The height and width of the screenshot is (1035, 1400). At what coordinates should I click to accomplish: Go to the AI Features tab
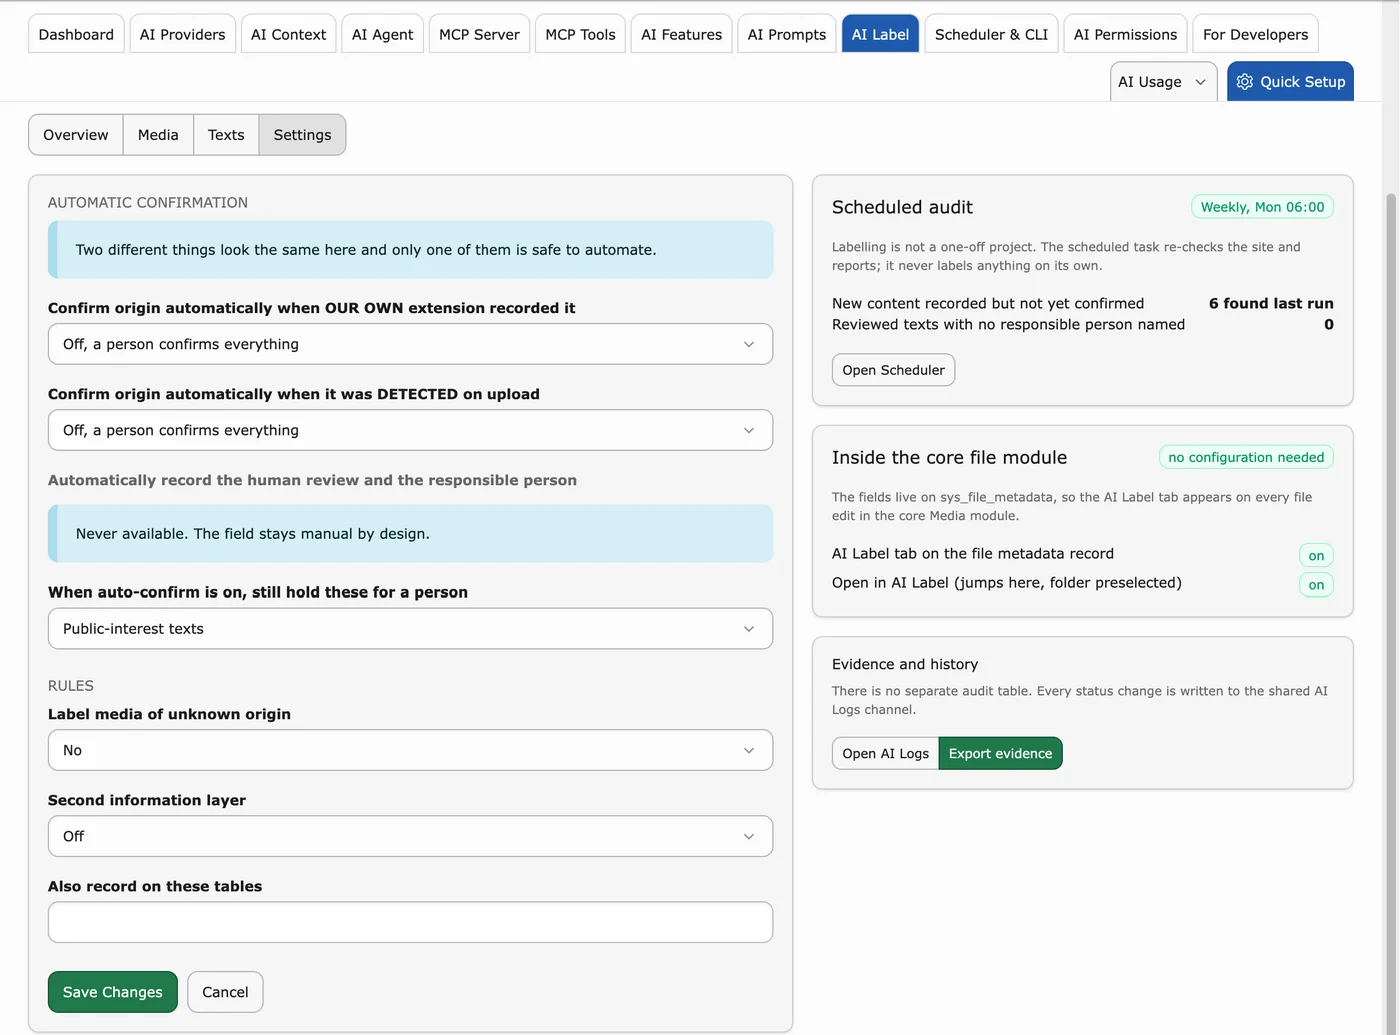pos(682,34)
